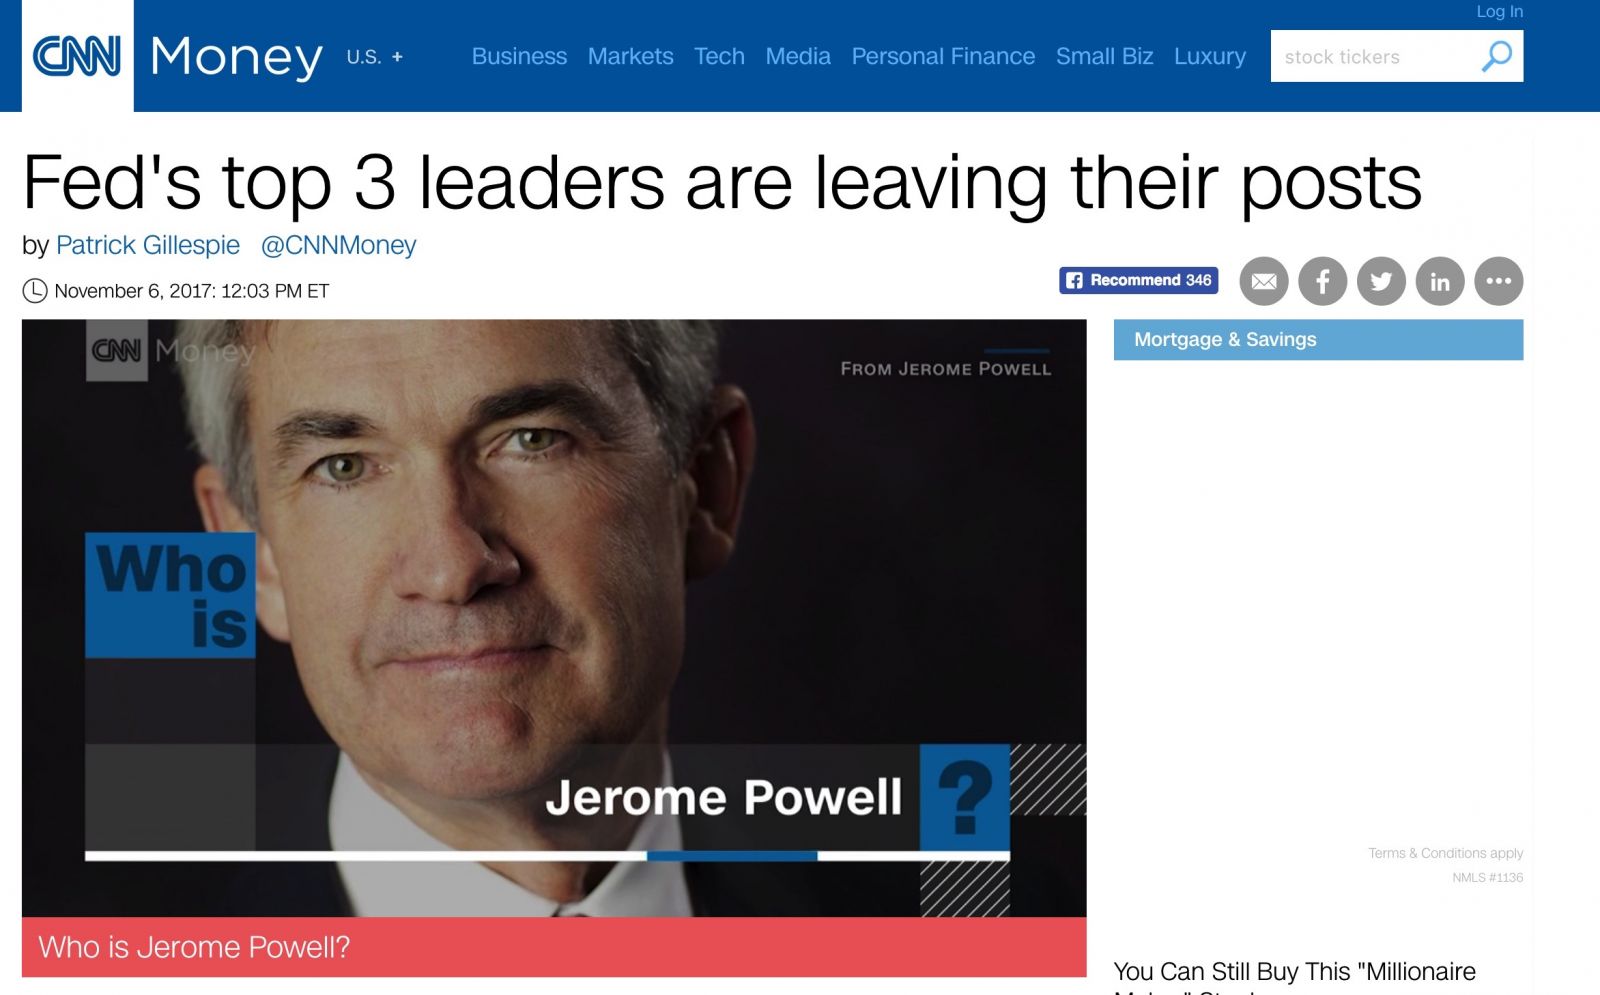Share article on LinkedIn icon
The width and height of the screenshot is (1600, 995).
[1440, 281]
